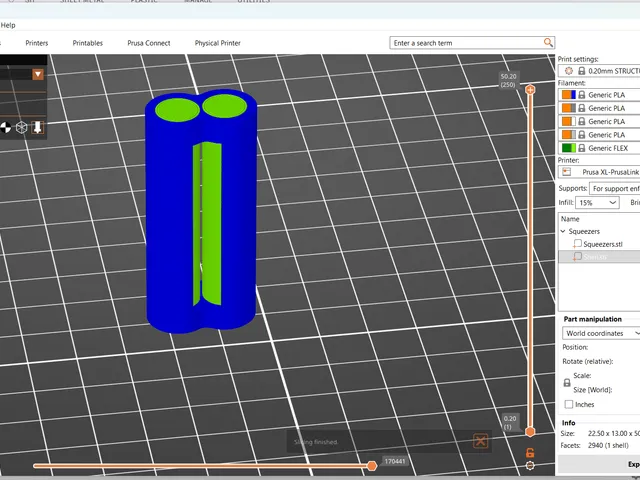This screenshot has height=480, width=640.
Task: Open the orange dropdown arrow in legend panel
Action: point(38,74)
